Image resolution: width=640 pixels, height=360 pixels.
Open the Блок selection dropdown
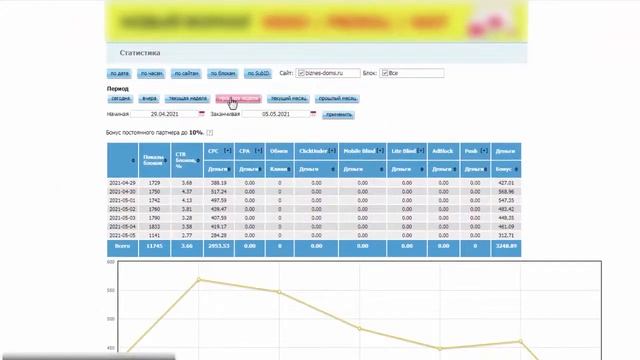(x=411, y=73)
